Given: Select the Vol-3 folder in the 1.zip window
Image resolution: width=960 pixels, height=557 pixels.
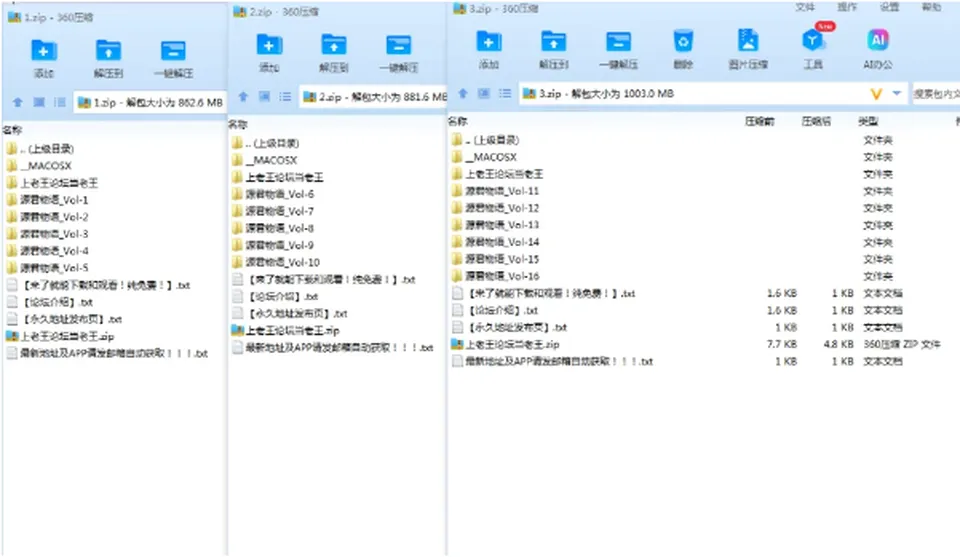Looking at the screenshot, I should (x=47, y=234).
